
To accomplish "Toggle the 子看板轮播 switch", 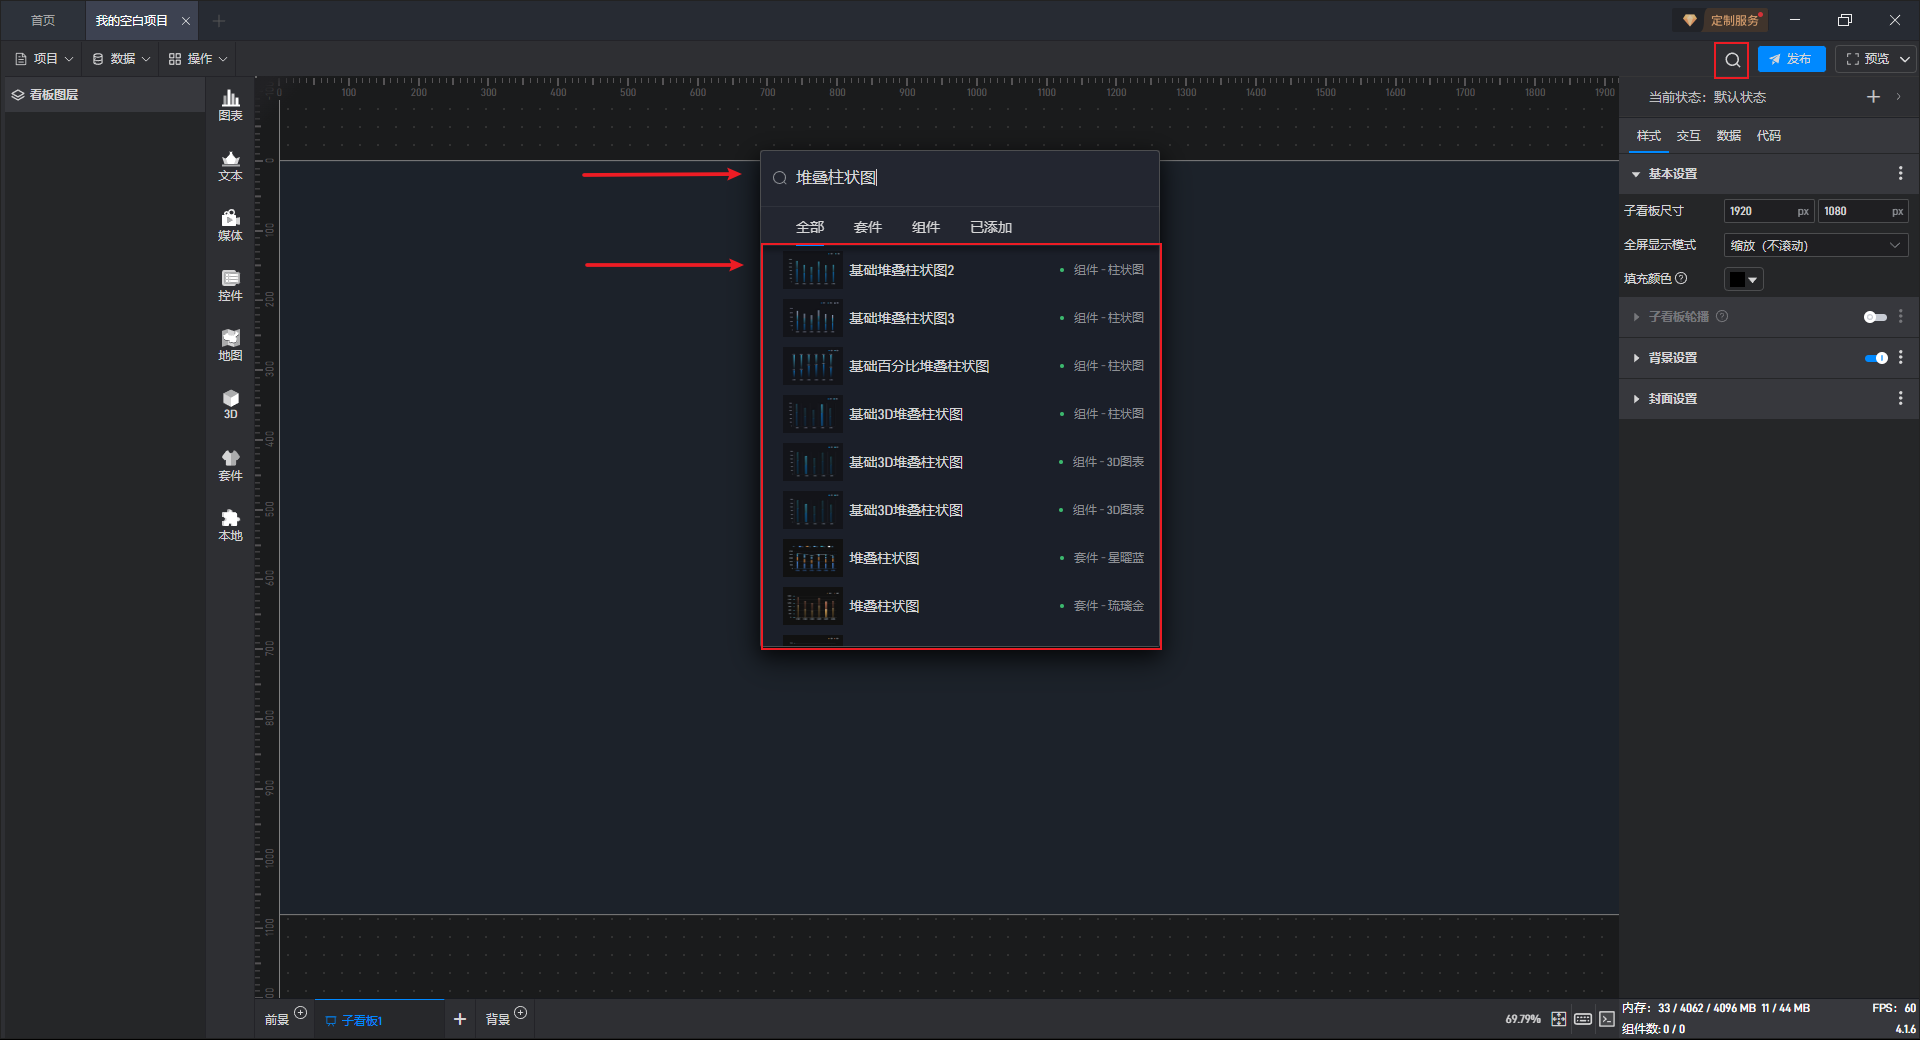I will point(1875,317).
